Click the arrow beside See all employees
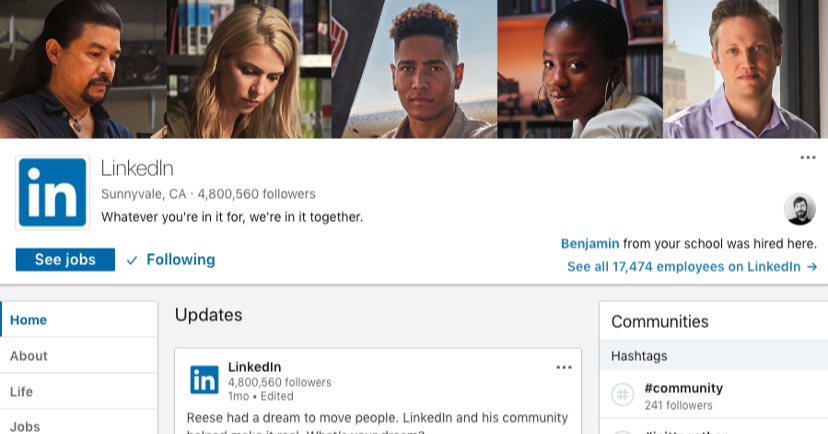828x434 pixels. coord(812,267)
